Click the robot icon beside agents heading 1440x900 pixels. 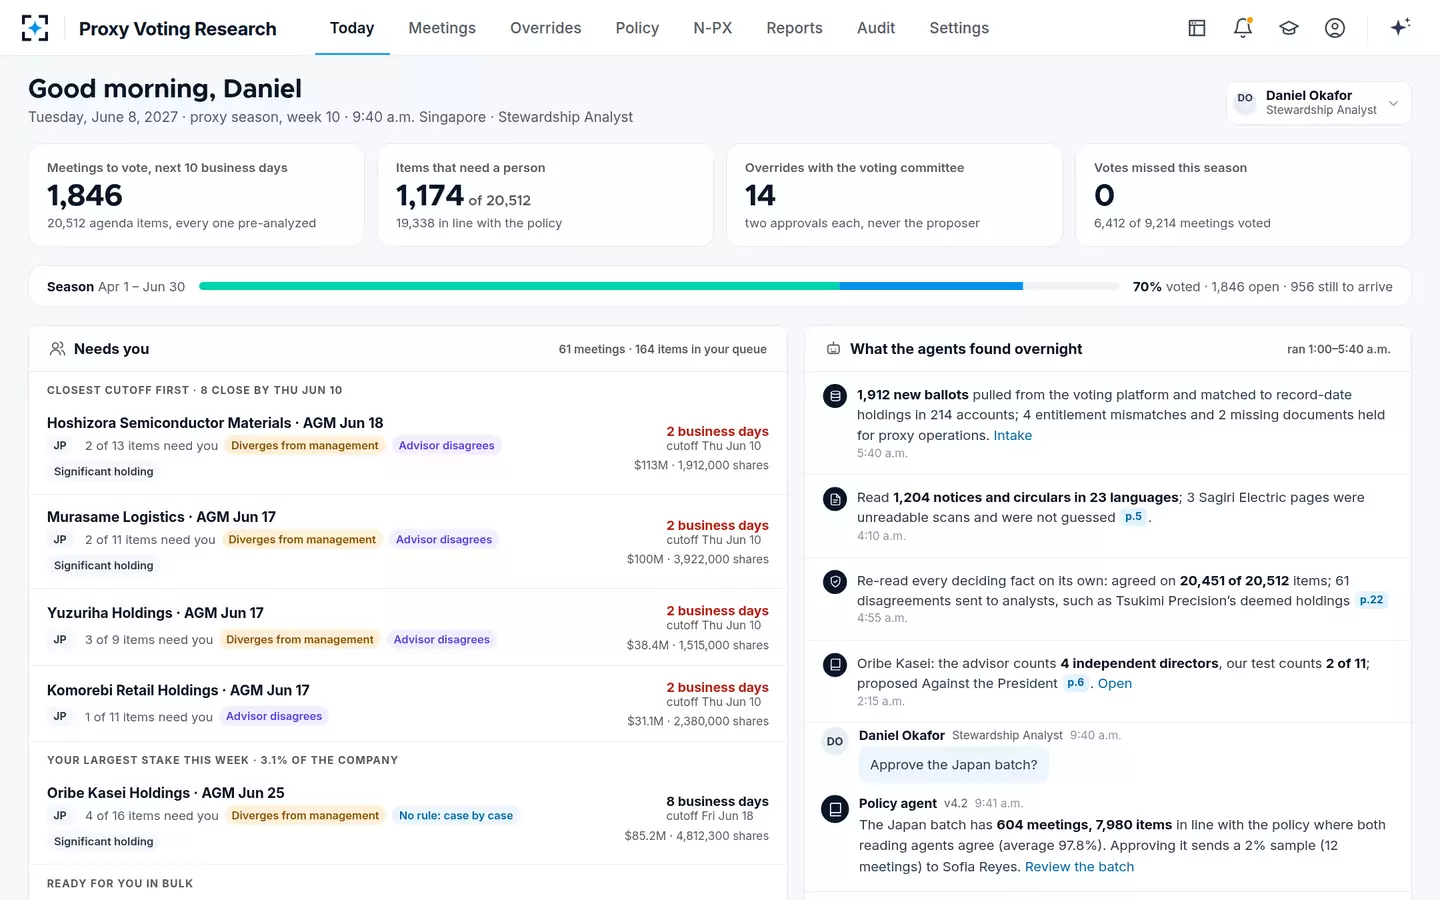coord(833,349)
